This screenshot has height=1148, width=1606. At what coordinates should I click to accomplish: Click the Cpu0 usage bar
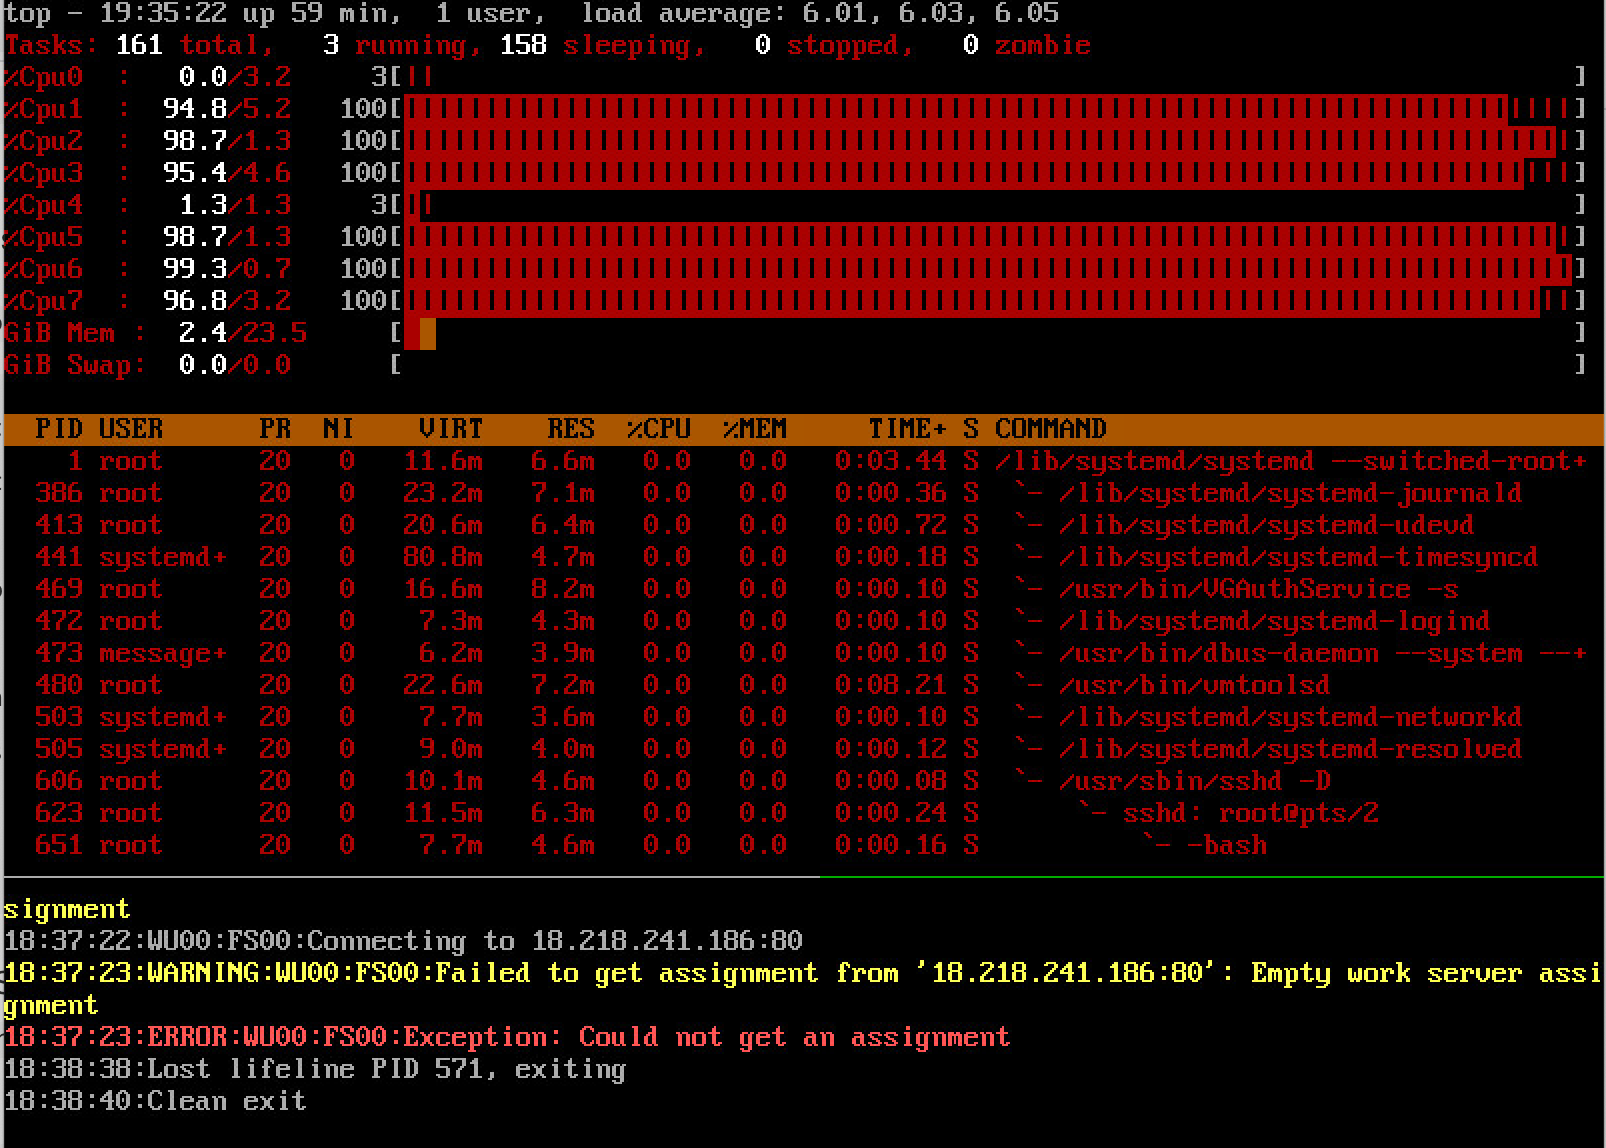pos(989,77)
